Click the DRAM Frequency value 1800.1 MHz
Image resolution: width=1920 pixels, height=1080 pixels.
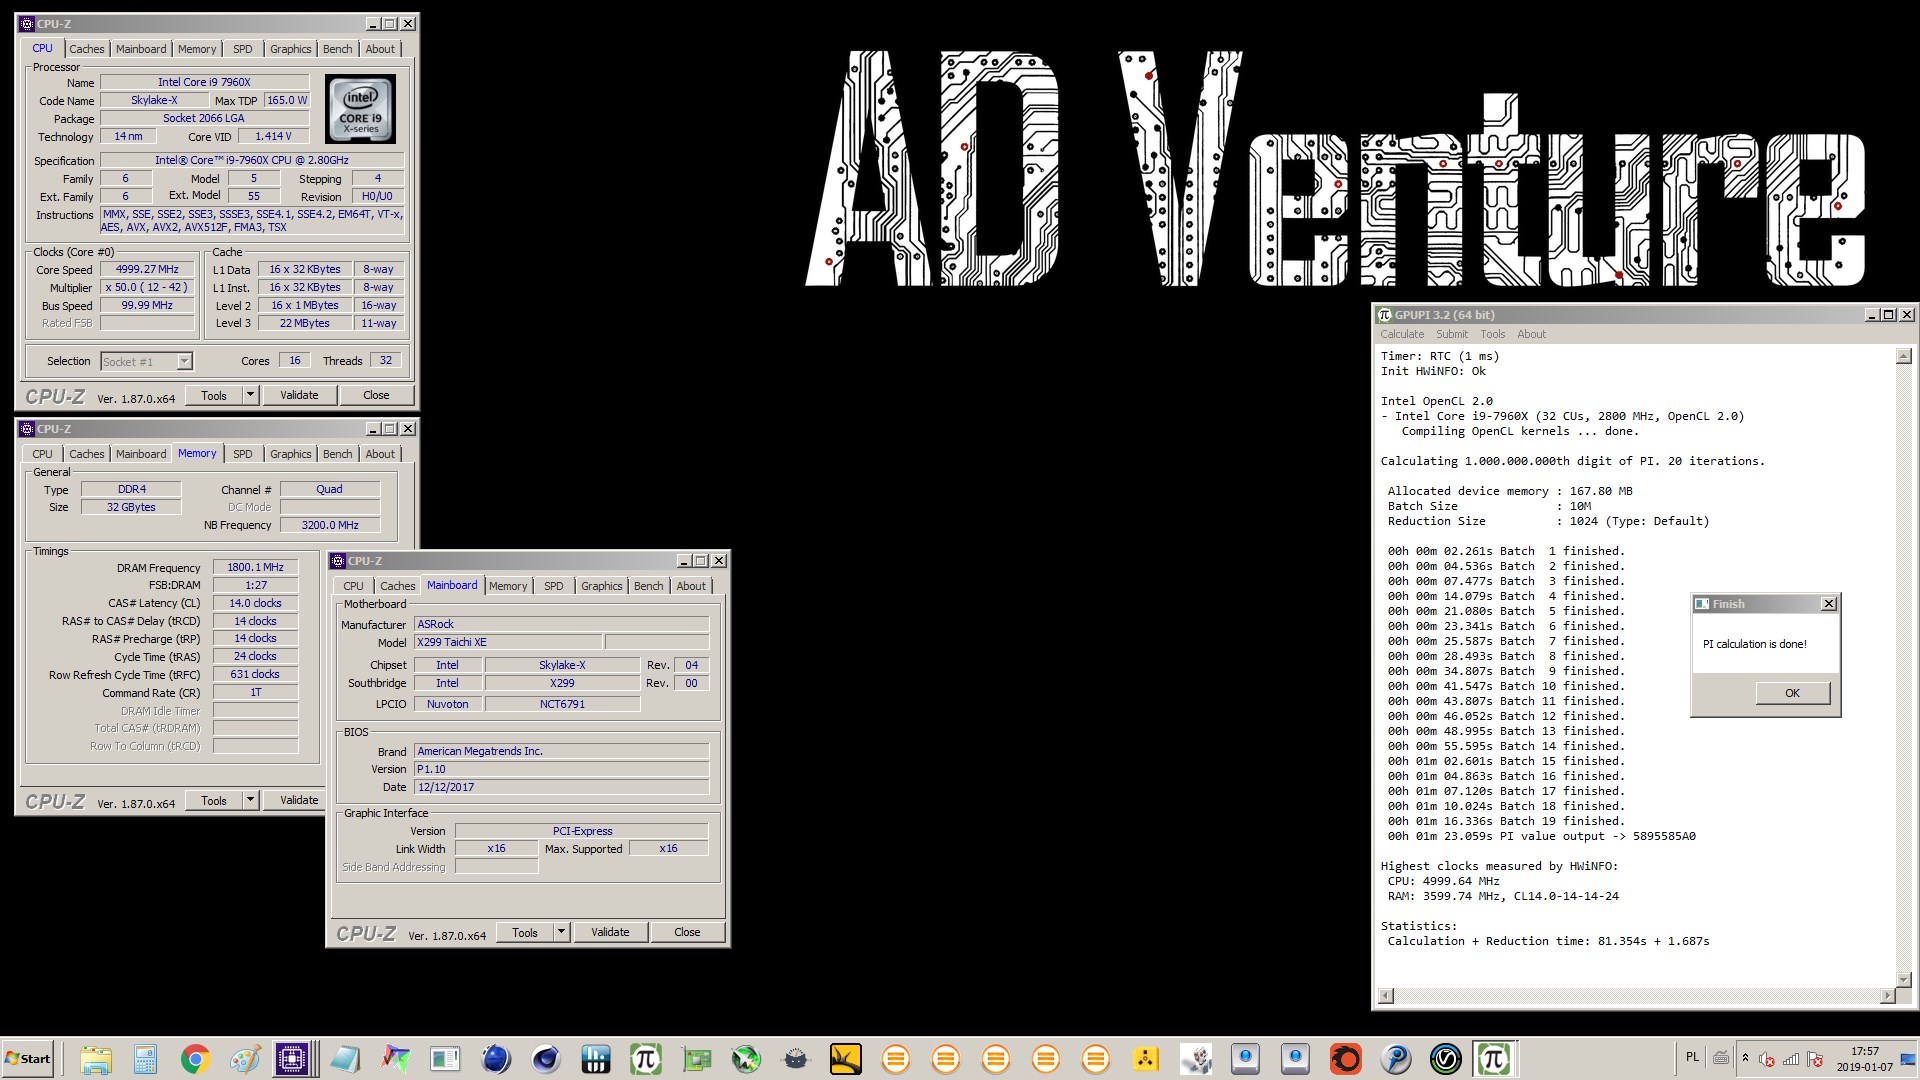tap(255, 567)
